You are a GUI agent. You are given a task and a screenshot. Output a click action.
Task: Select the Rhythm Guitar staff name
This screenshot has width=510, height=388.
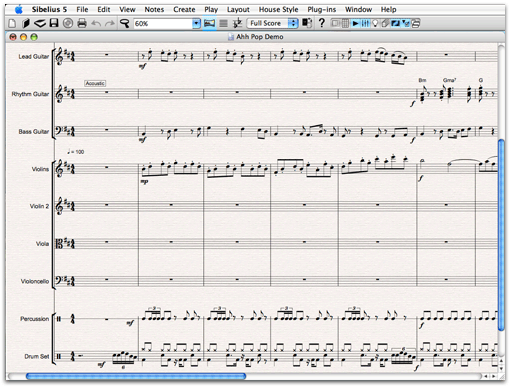click(x=30, y=94)
